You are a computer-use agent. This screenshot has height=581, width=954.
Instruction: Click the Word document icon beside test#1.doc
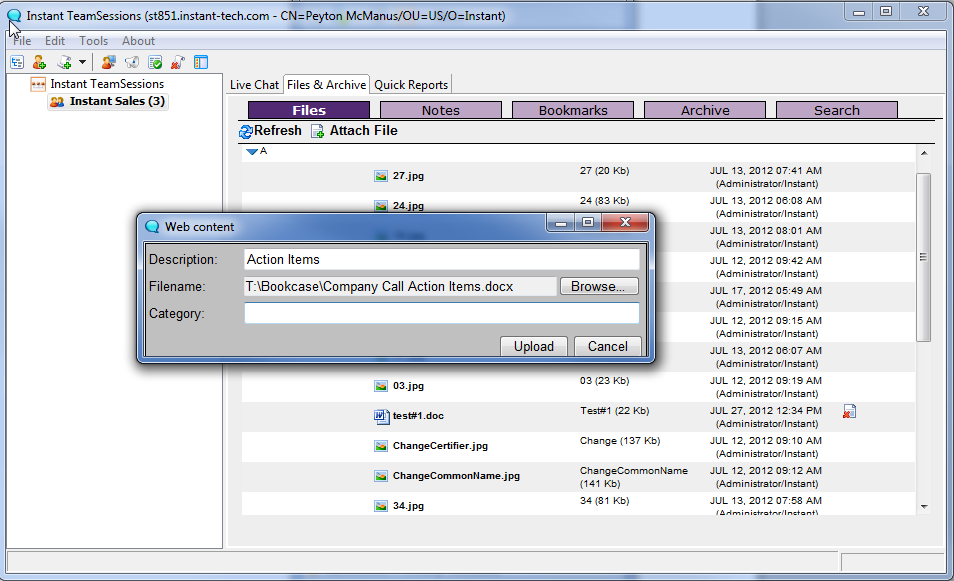pyautogui.click(x=381, y=416)
